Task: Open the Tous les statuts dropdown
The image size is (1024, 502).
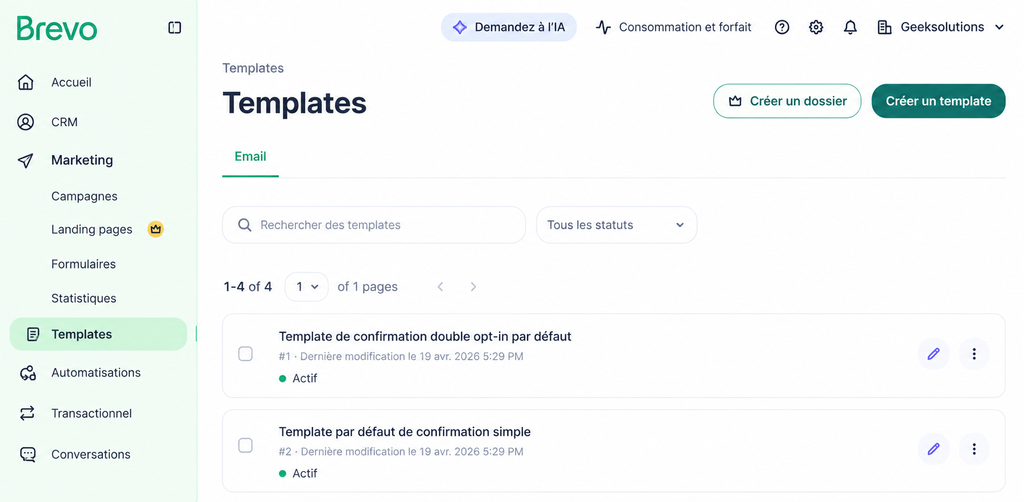Action: (x=616, y=225)
